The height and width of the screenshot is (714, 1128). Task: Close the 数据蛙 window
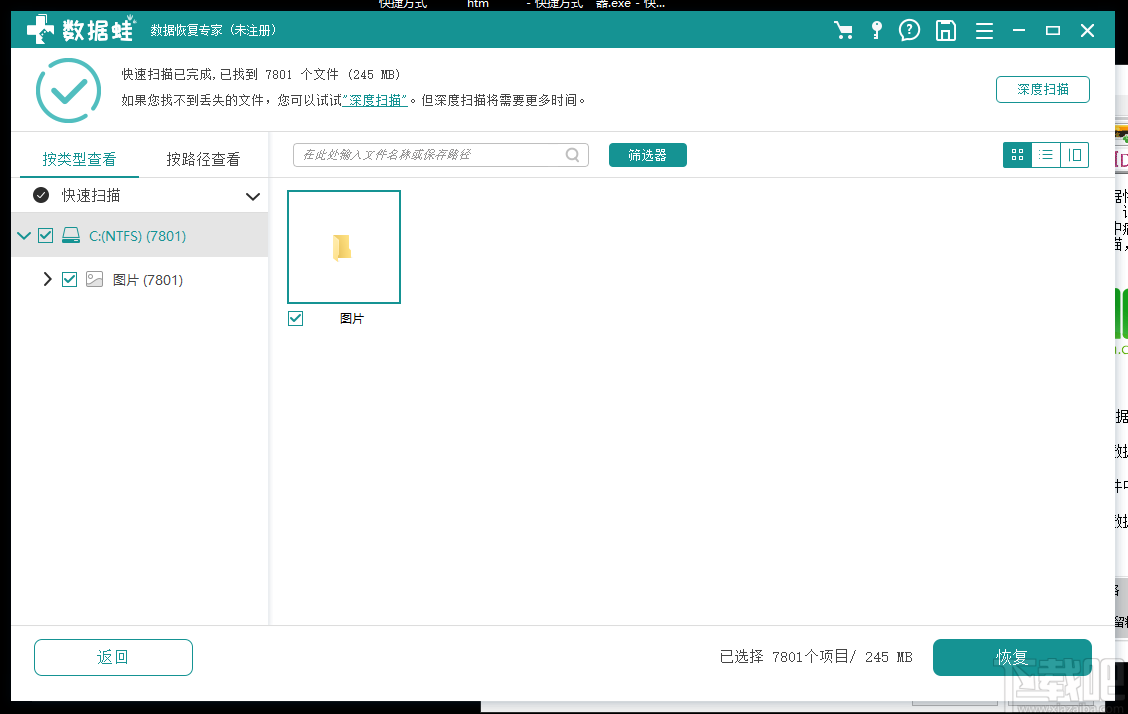[x=1088, y=30]
